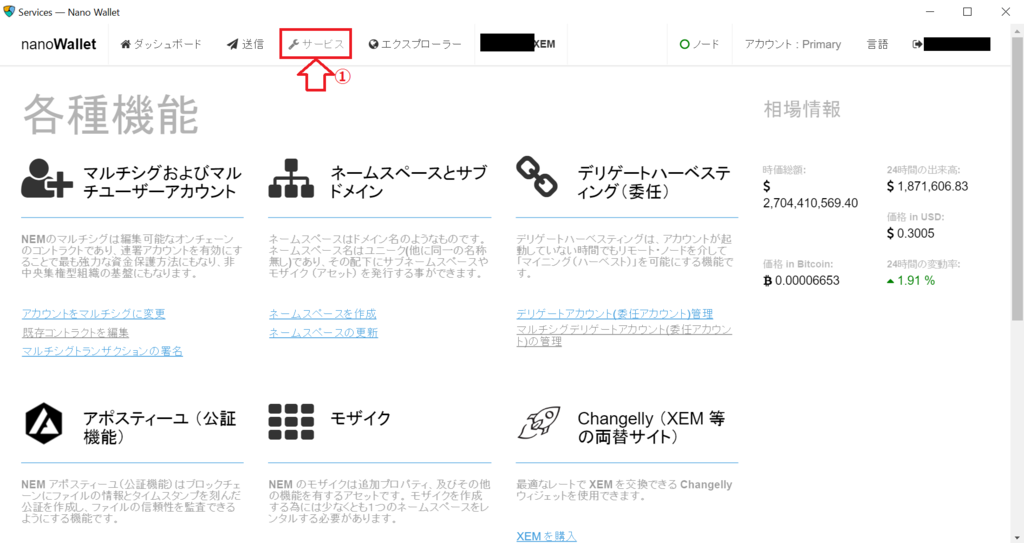The width and height of the screenshot is (1024, 543).
Task: Click the Bitcoin price 0.00006653
Action: (801, 280)
